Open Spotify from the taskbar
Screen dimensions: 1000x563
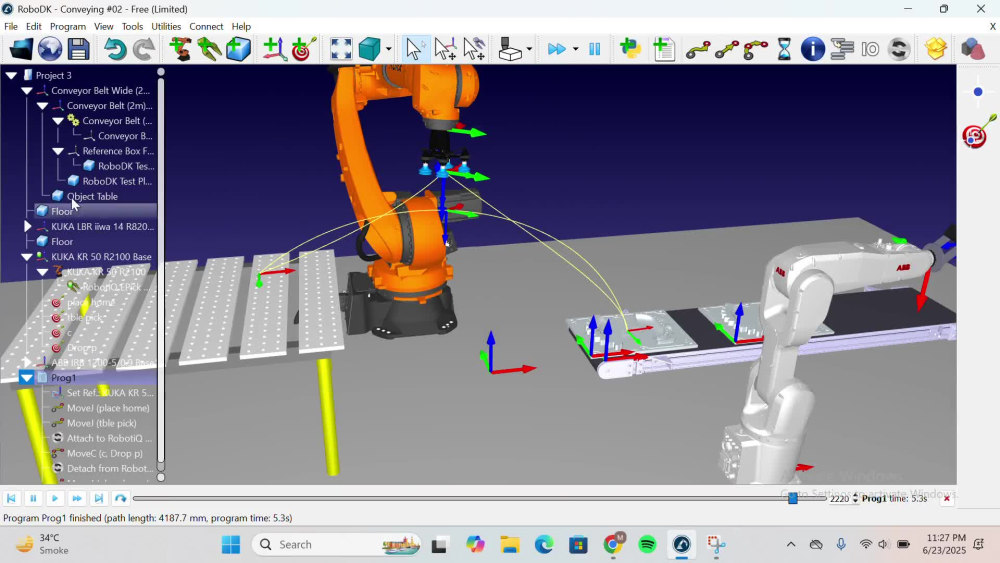point(647,545)
